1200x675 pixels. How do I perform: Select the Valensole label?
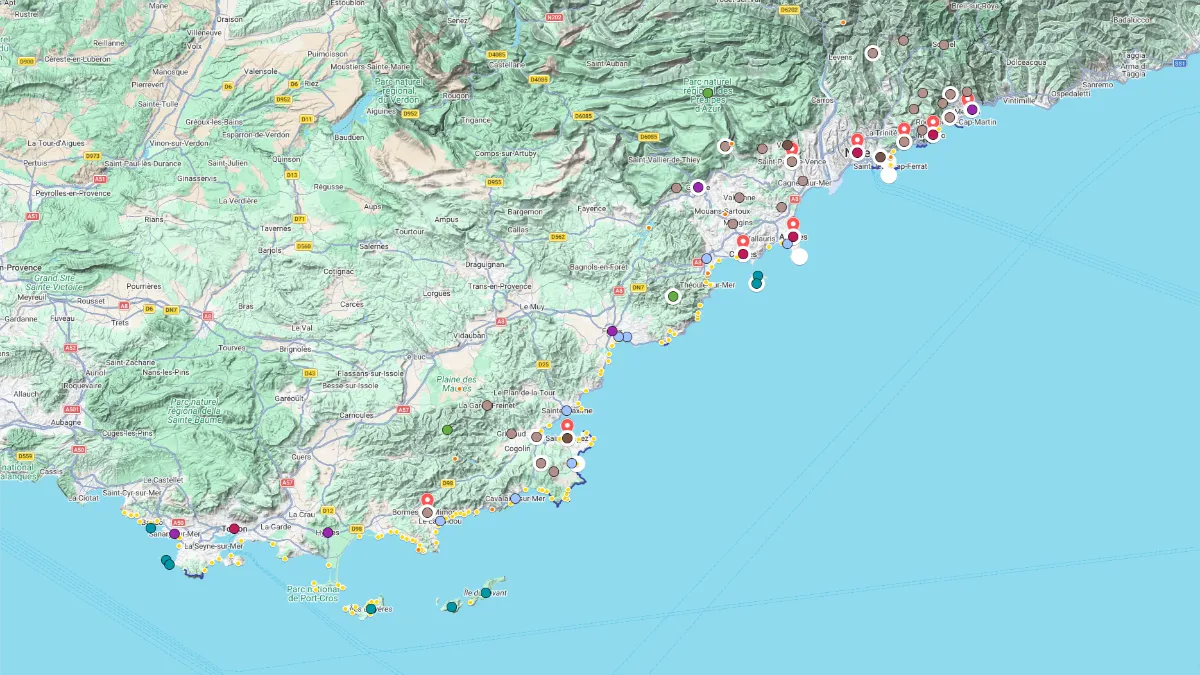coord(261,71)
